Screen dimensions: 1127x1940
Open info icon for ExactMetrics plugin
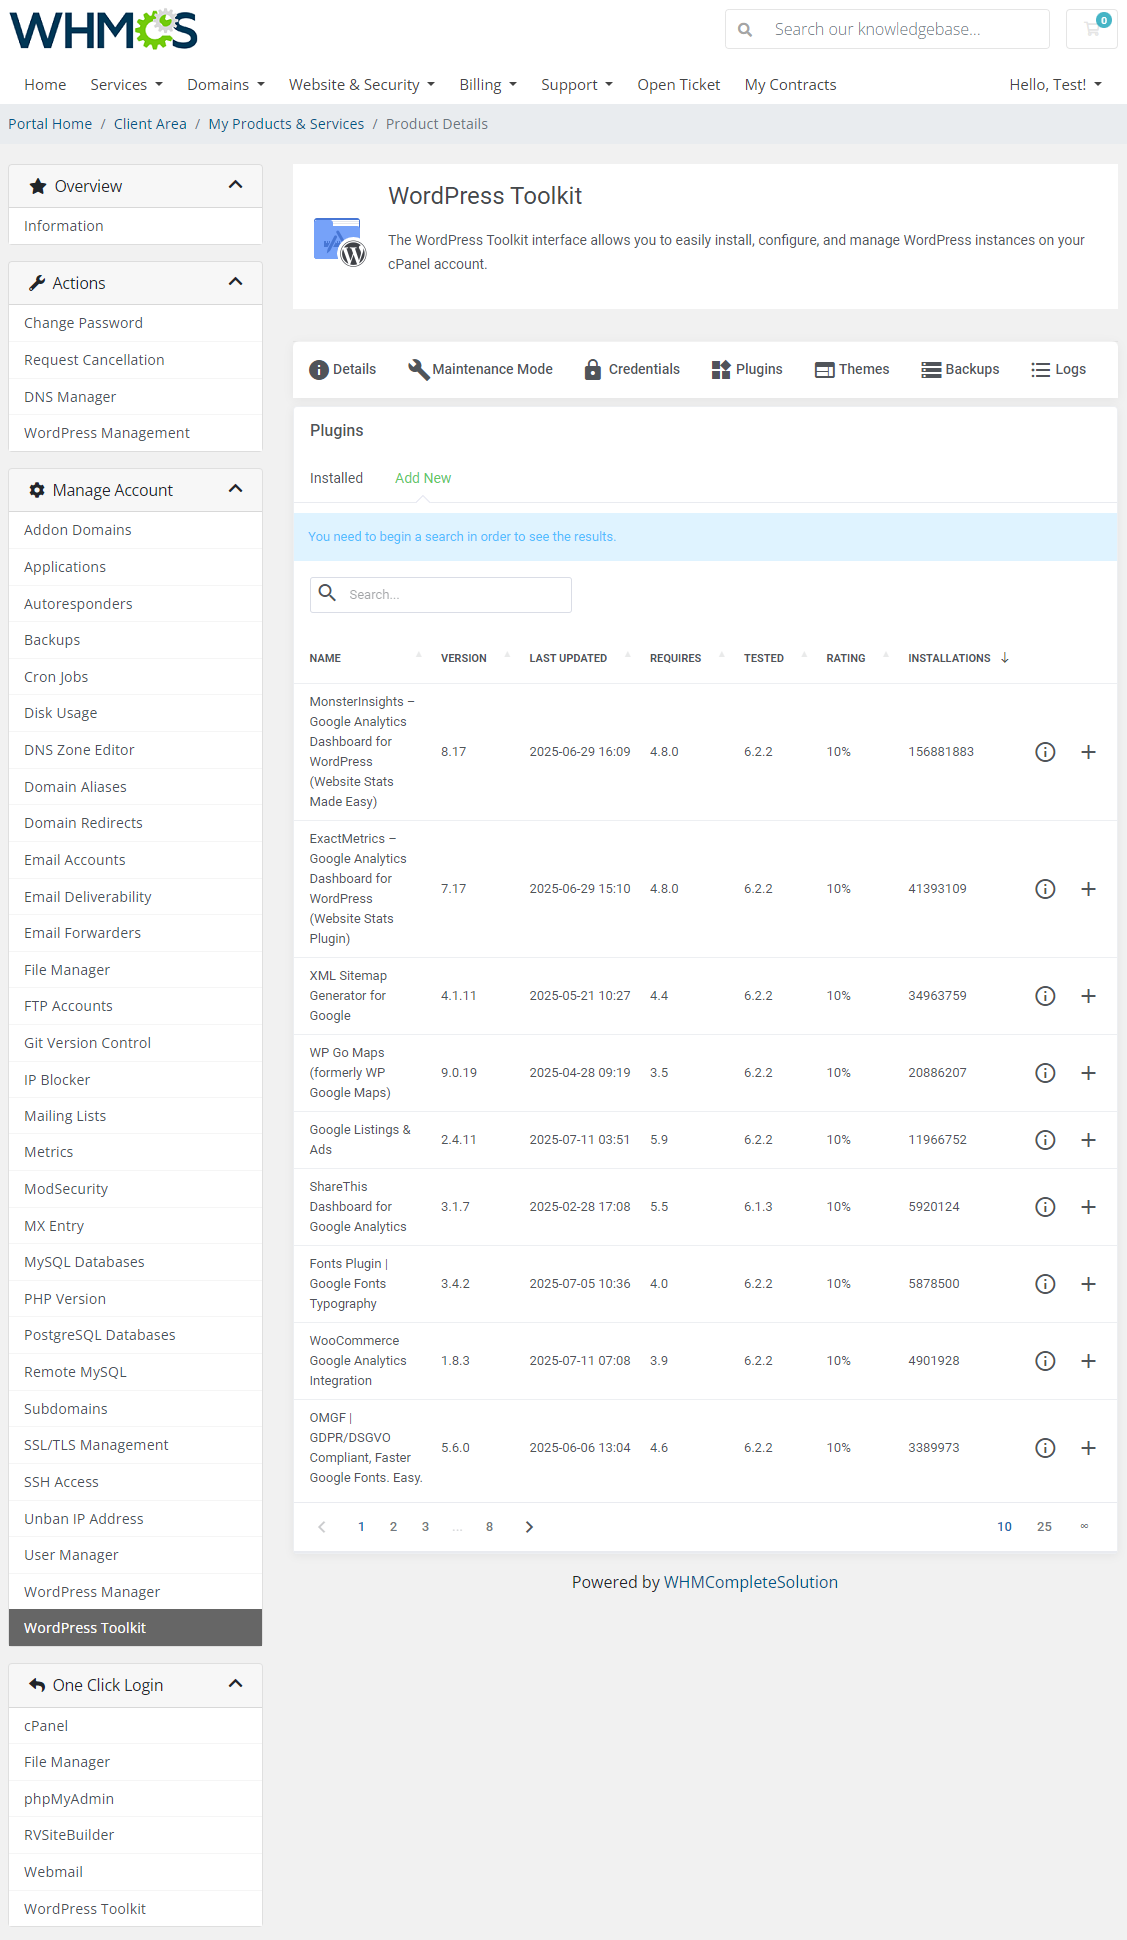1045,889
